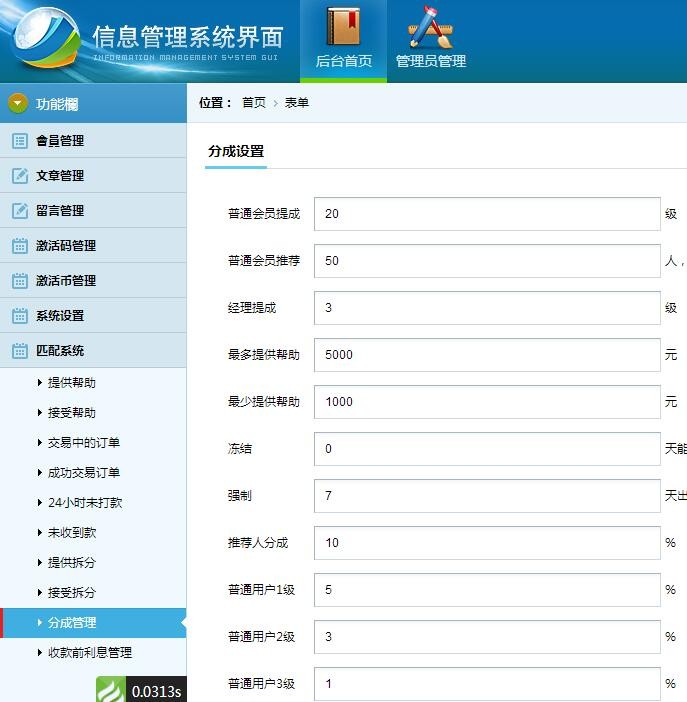The height and width of the screenshot is (702, 687).
Task: Select 提供拆分 submenu item
Action: tap(72, 562)
